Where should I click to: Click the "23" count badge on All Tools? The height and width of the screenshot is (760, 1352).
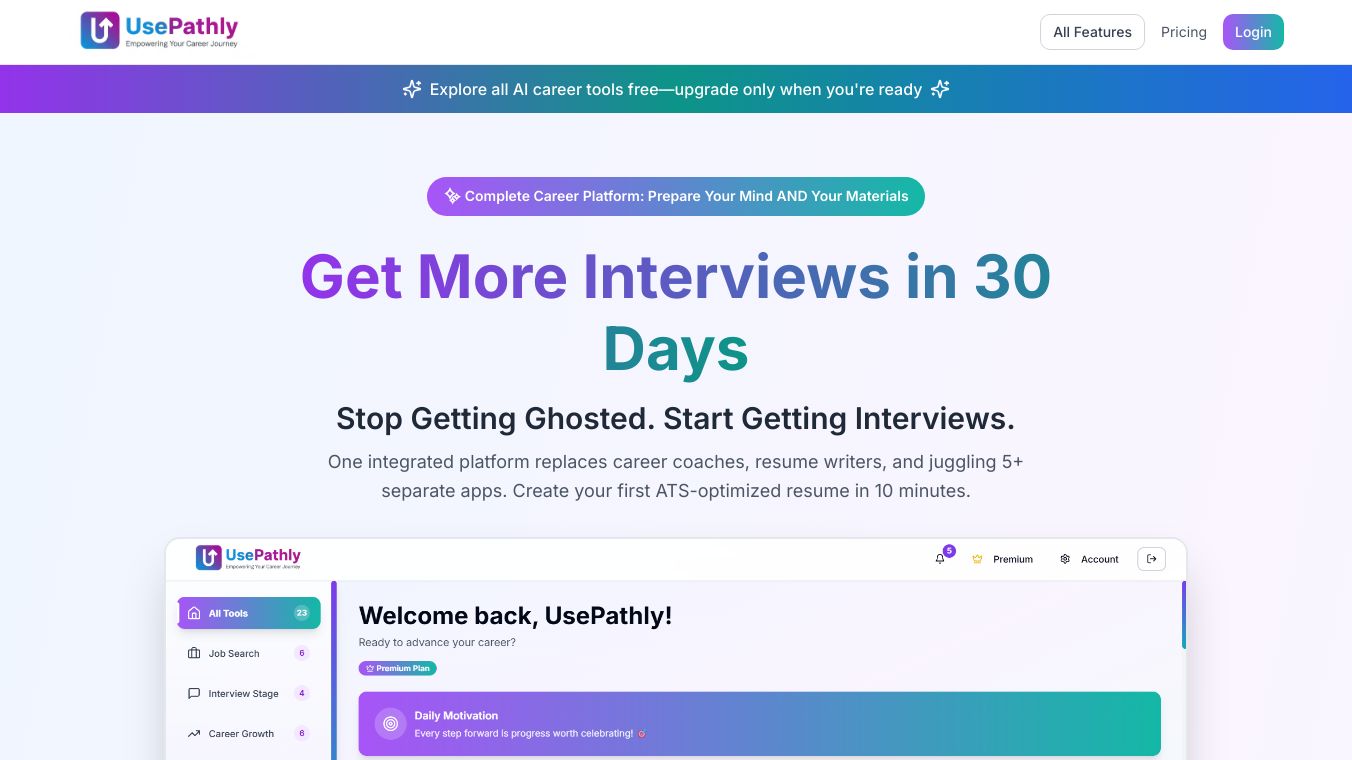point(302,613)
